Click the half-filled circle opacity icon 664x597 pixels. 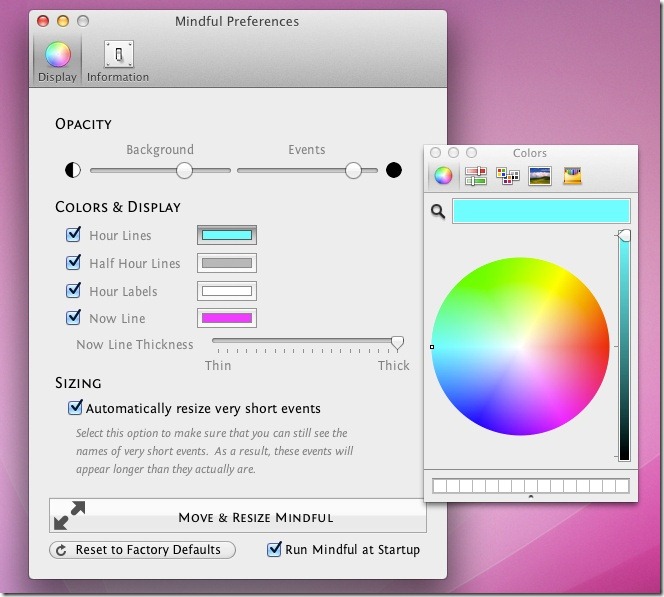pyautogui.click(x=73, y=170)
